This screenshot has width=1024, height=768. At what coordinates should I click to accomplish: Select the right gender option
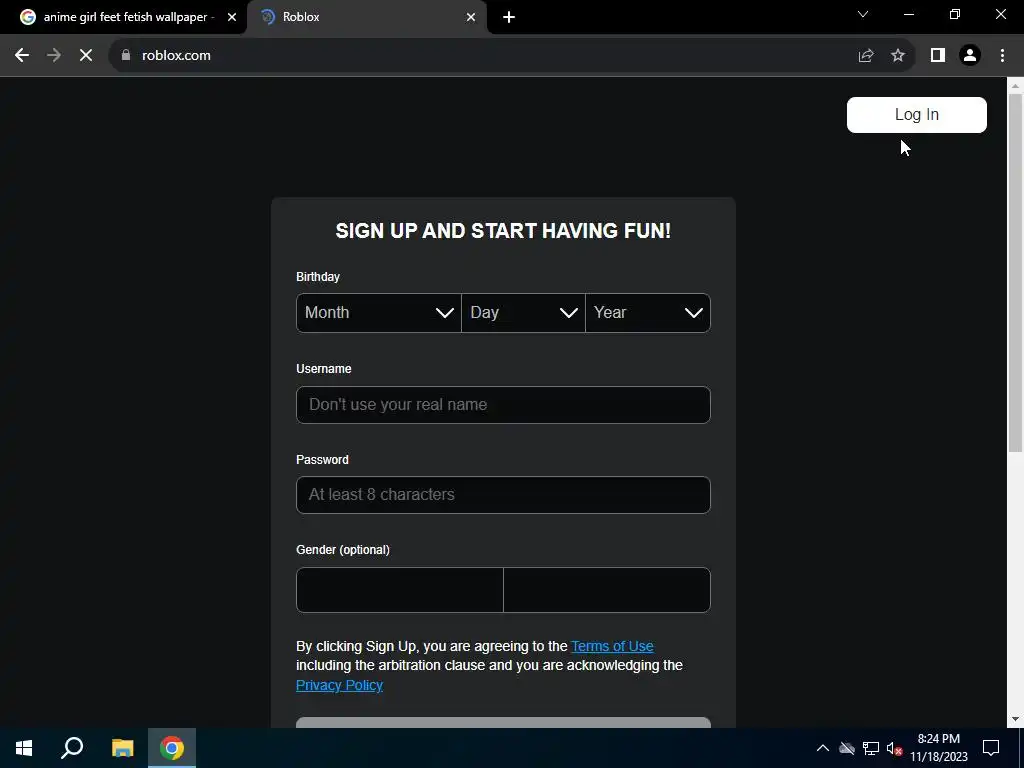pyautogui.click(x=607, y=590)
